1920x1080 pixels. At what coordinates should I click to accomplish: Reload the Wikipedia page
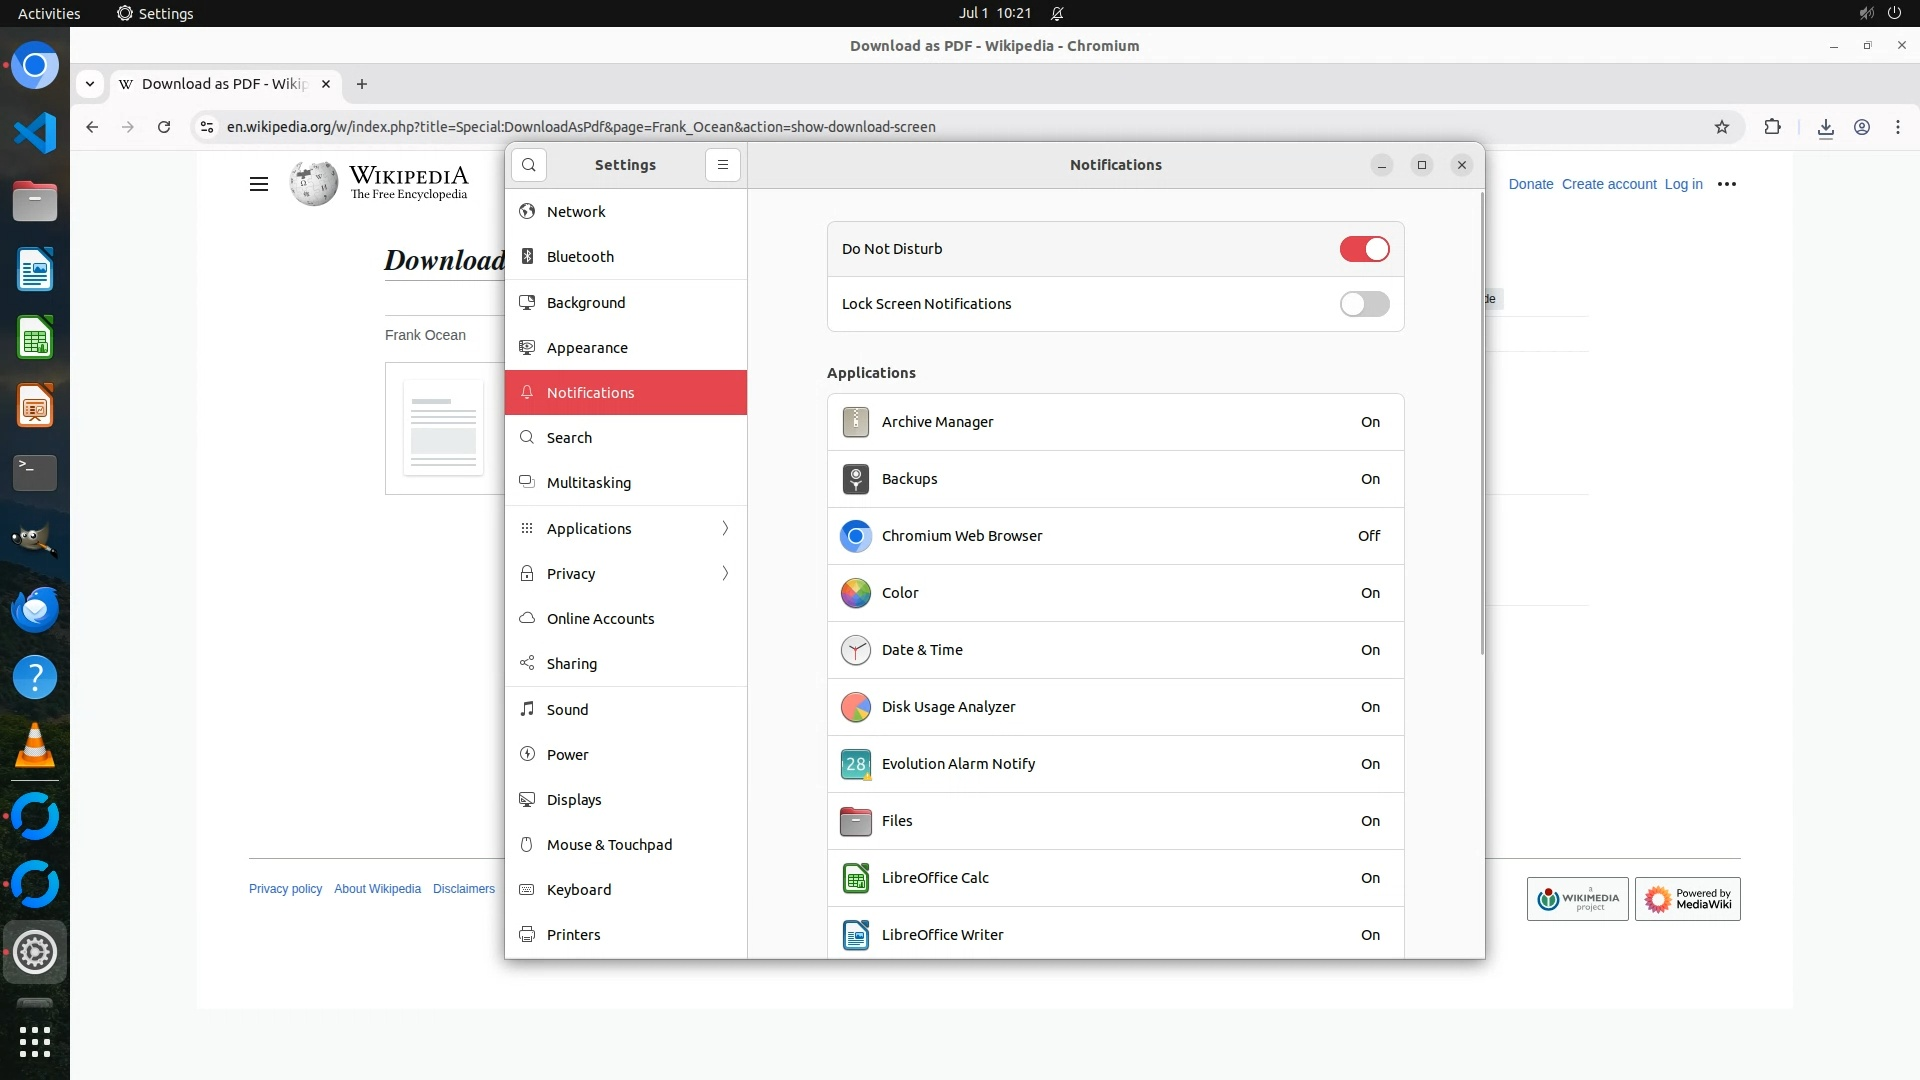[x=164, y=127]
